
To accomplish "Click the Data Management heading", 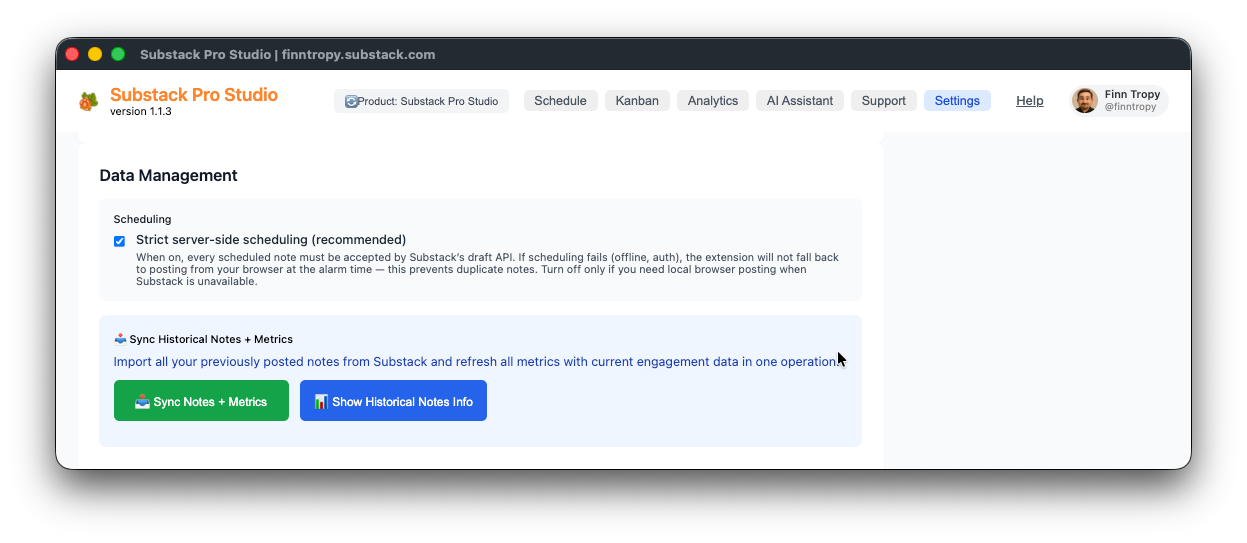I will (168, 176).
